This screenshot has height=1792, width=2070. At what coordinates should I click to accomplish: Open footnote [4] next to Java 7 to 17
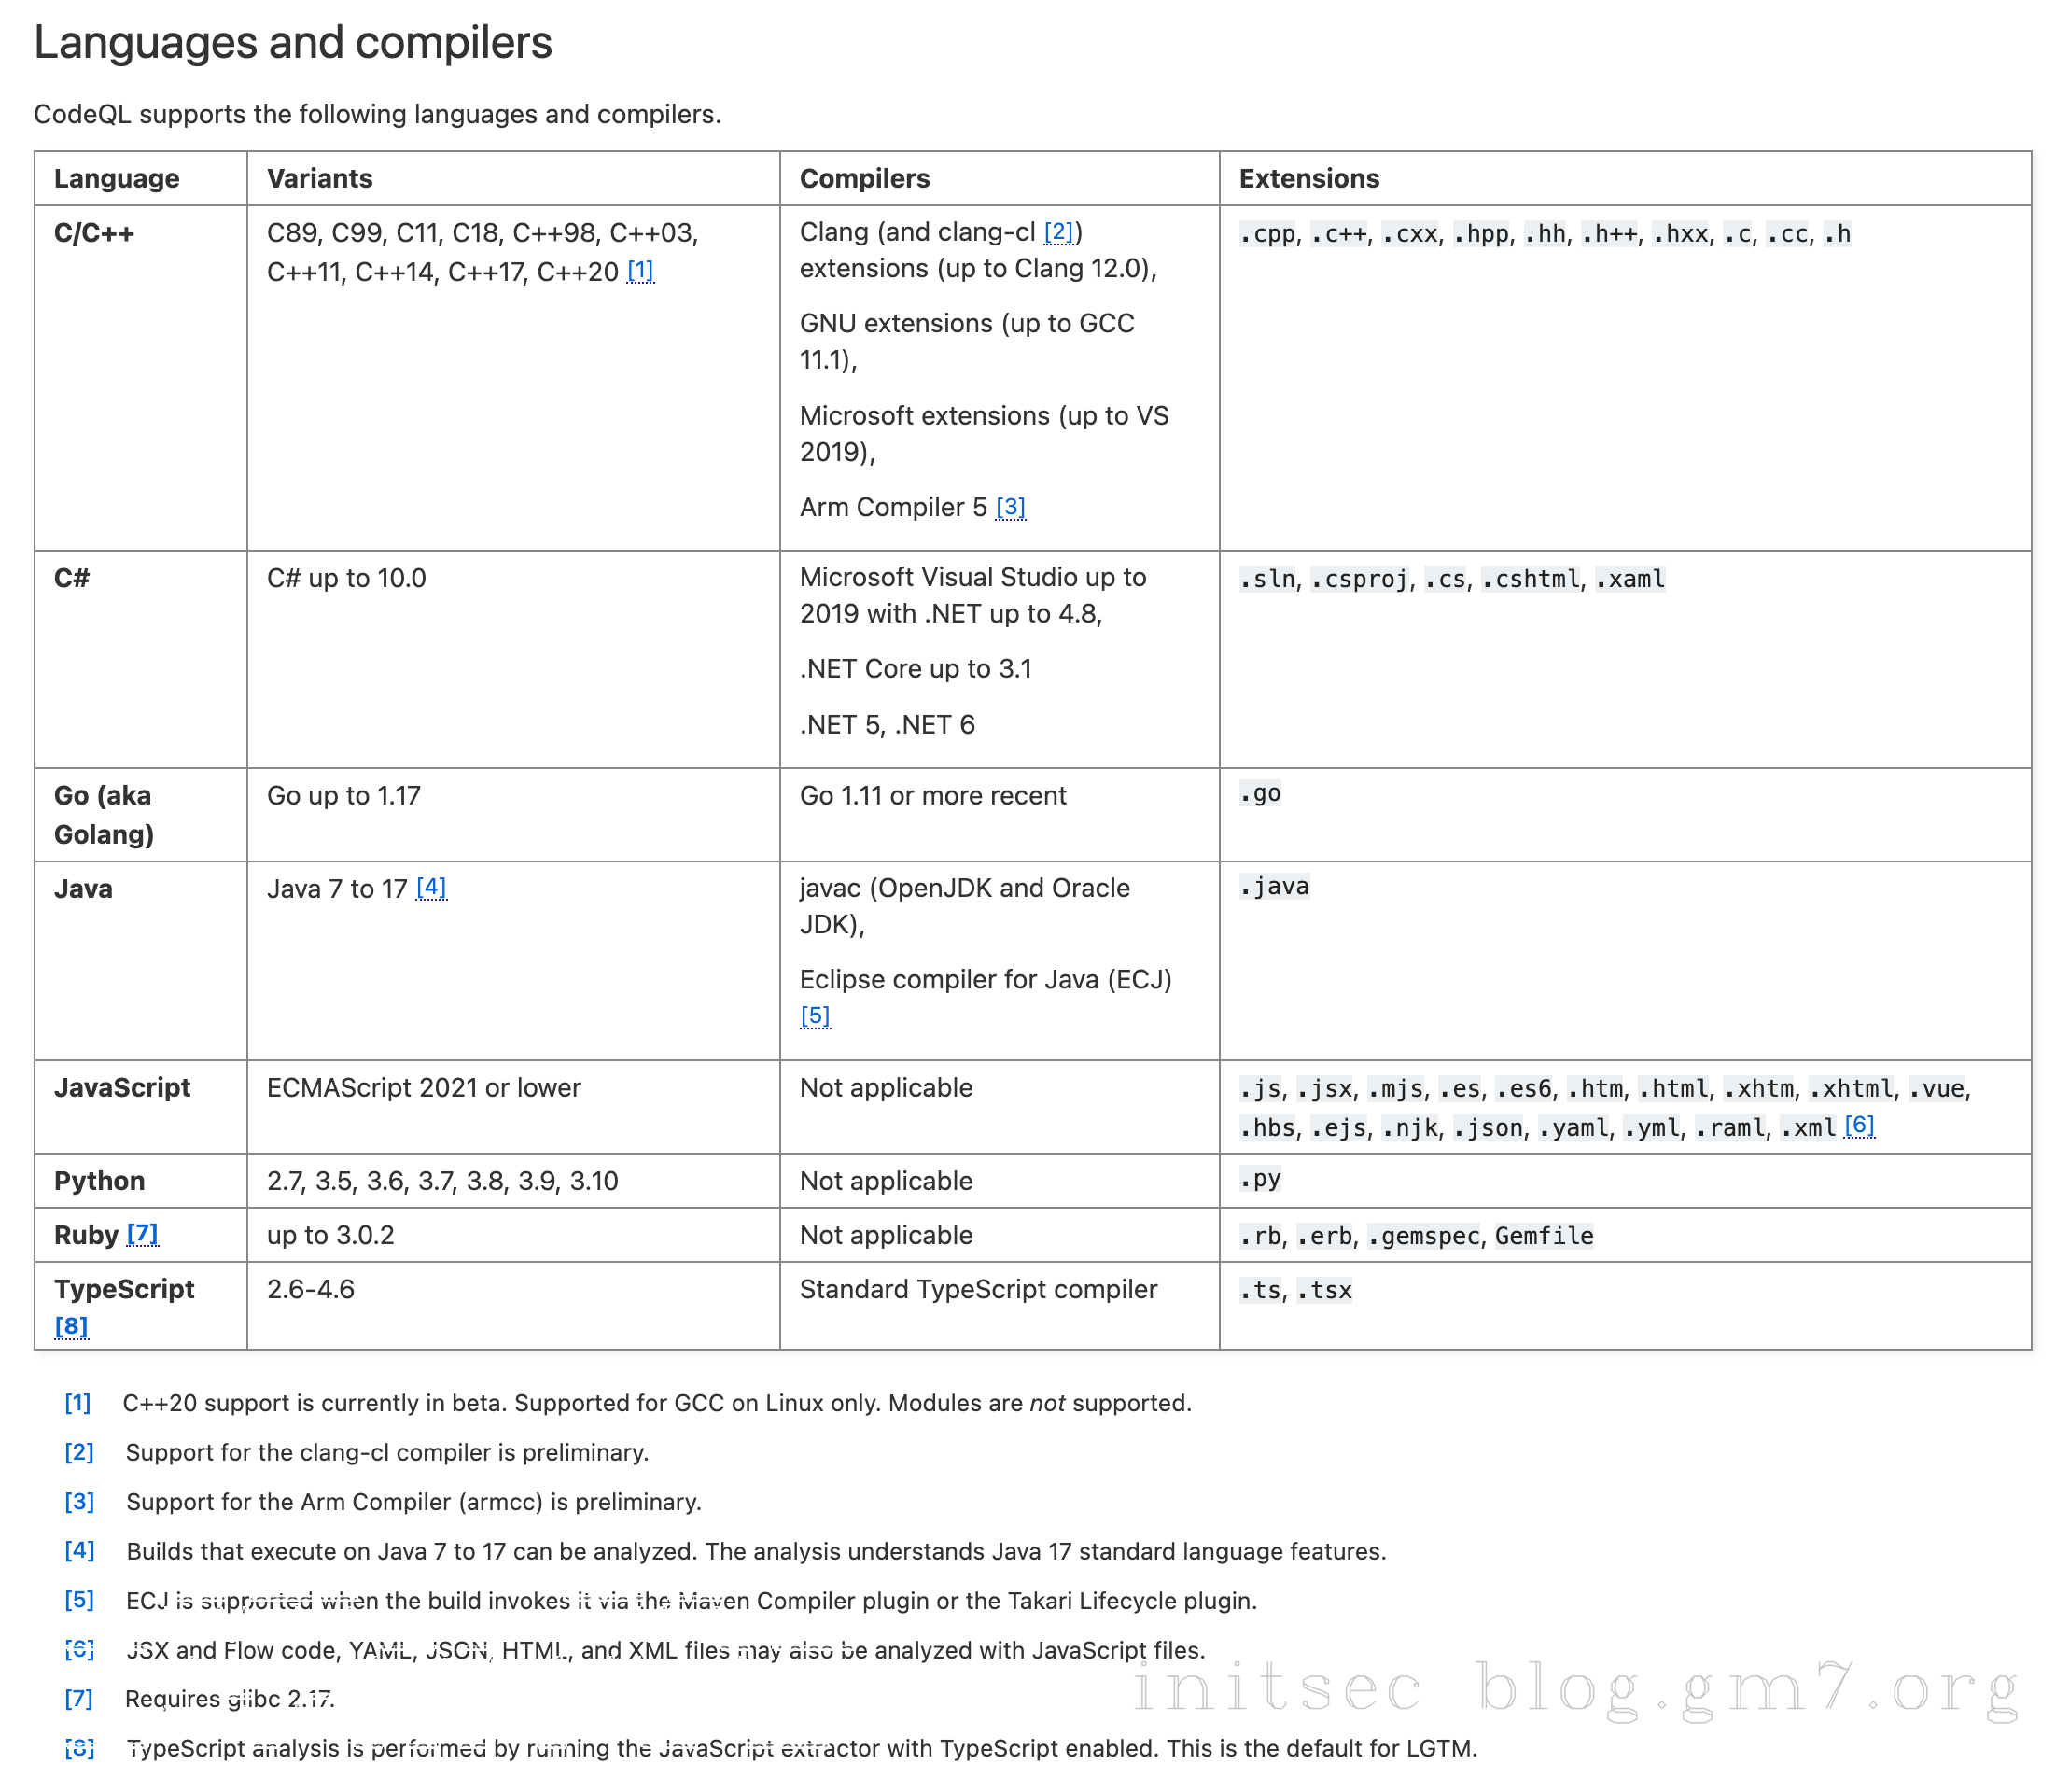click(x=431, y=887)
